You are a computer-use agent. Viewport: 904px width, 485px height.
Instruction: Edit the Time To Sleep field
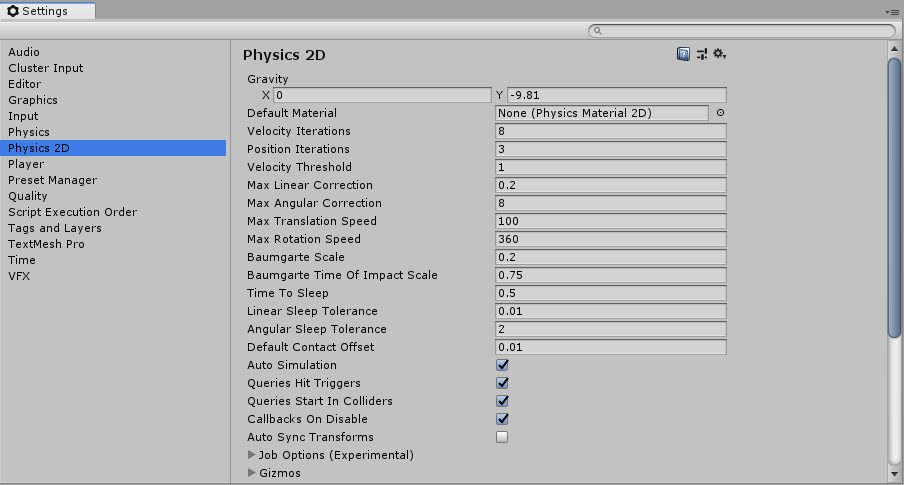click(x=611, y=293)
